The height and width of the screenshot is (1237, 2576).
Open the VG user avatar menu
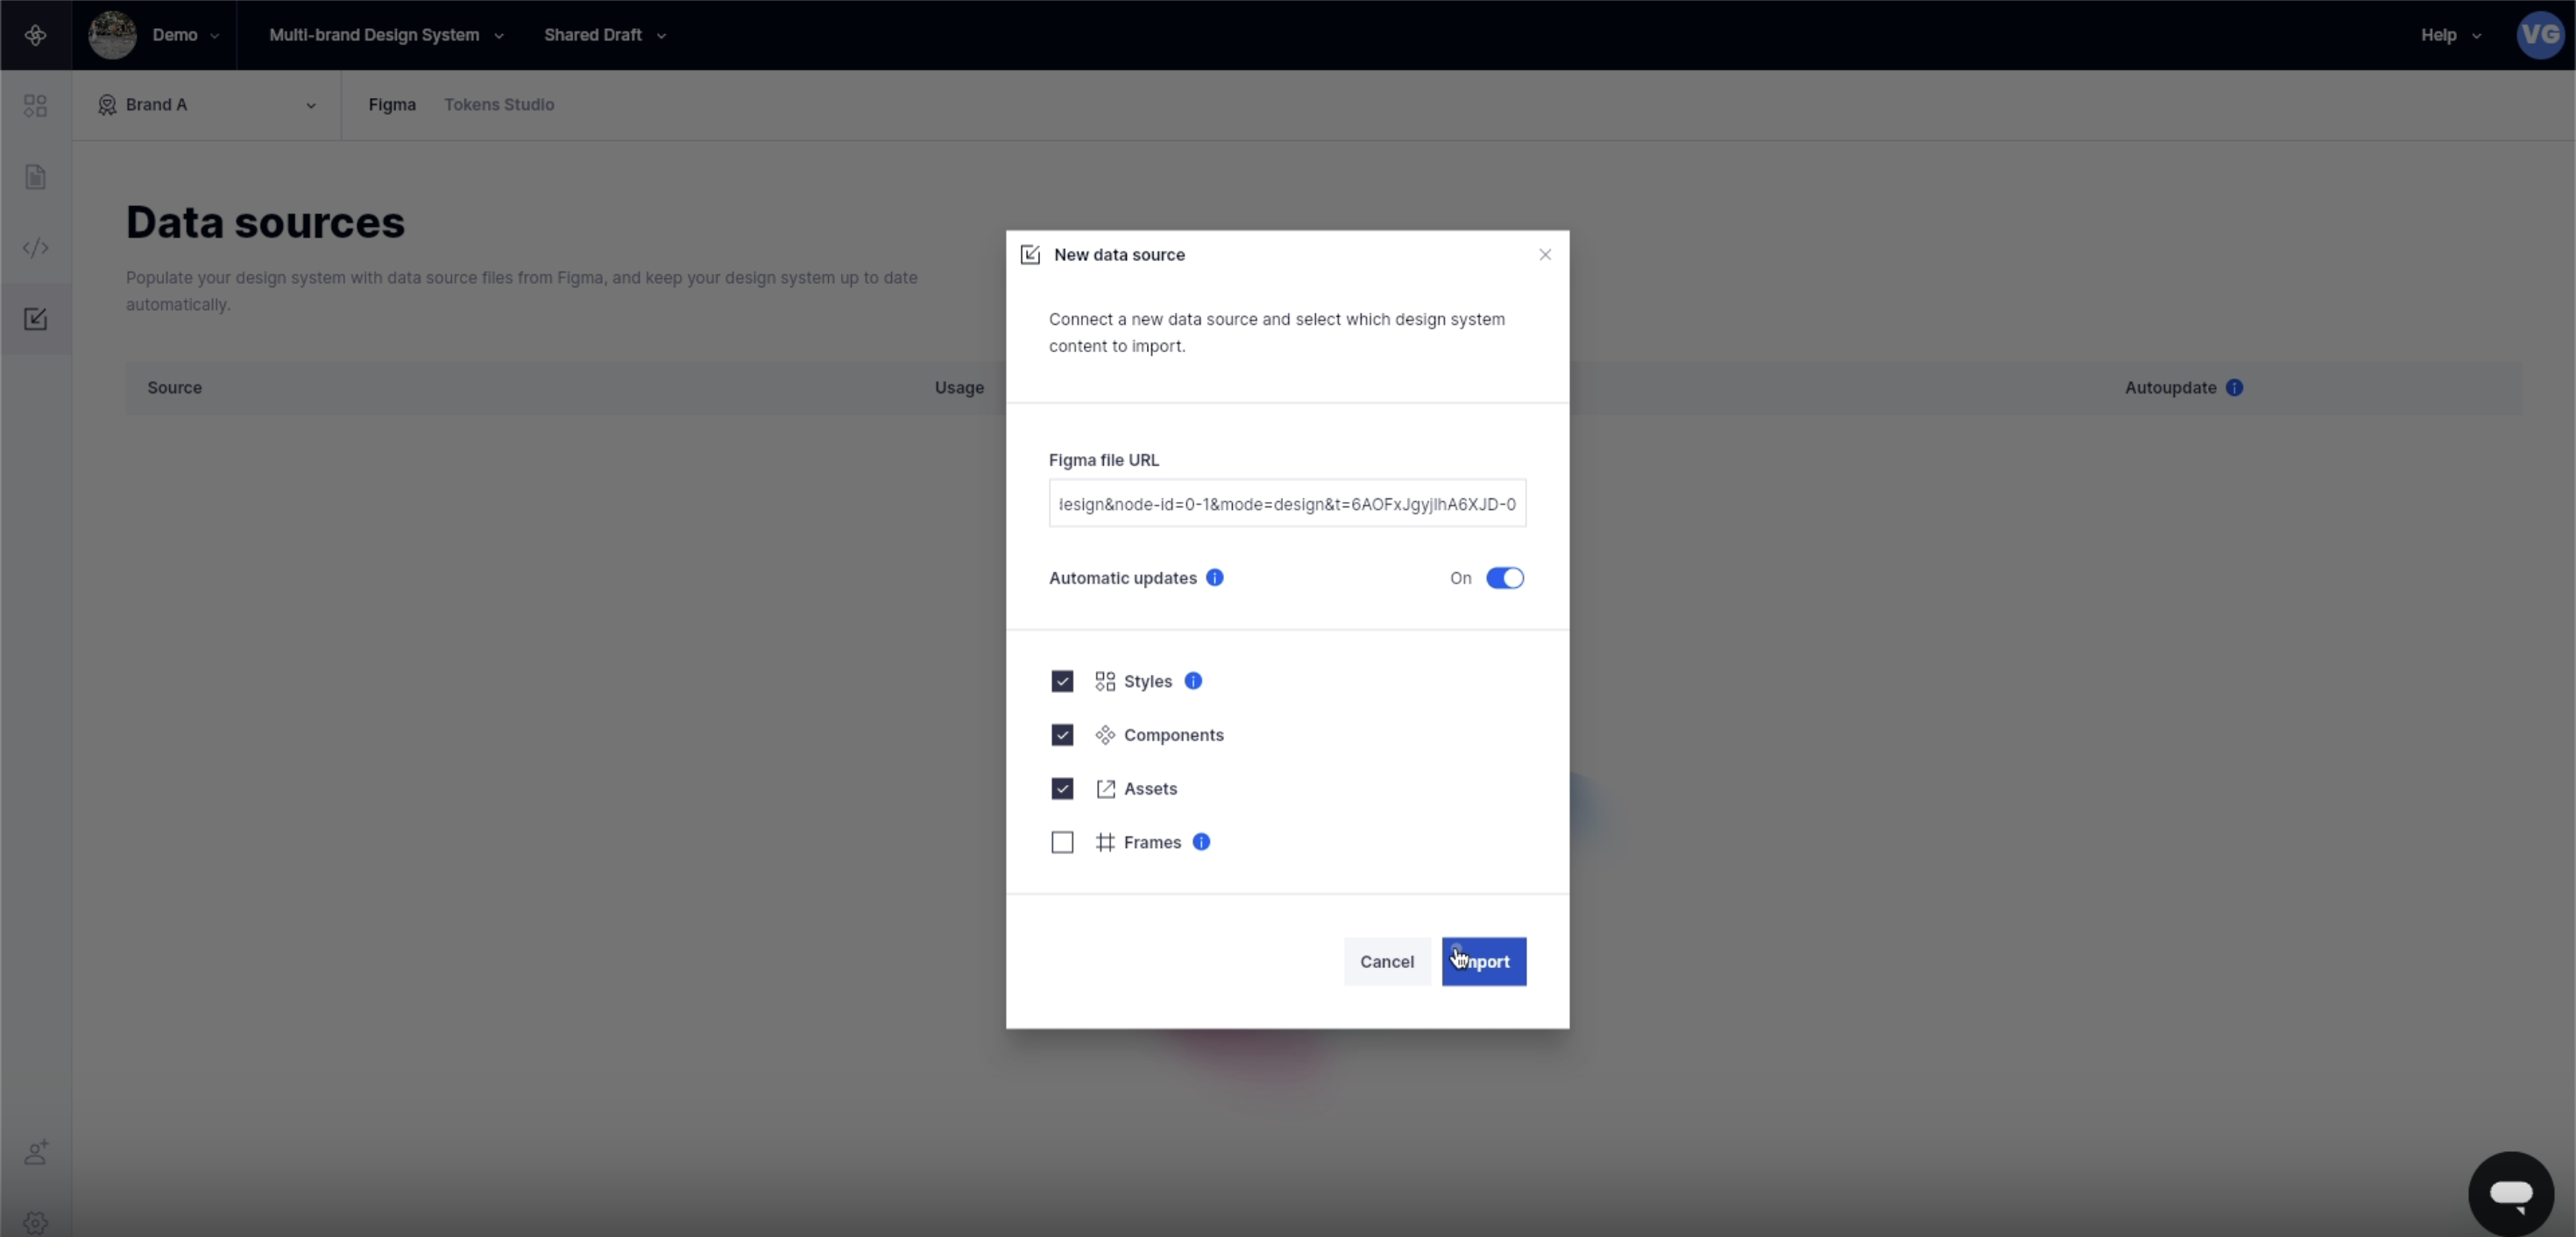tap(2540, 35)
